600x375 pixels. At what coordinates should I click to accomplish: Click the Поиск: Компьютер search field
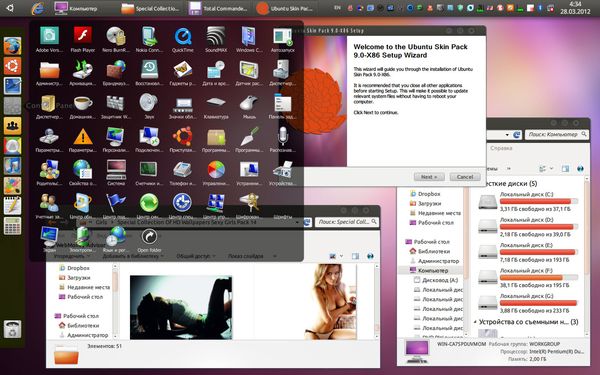557,134
